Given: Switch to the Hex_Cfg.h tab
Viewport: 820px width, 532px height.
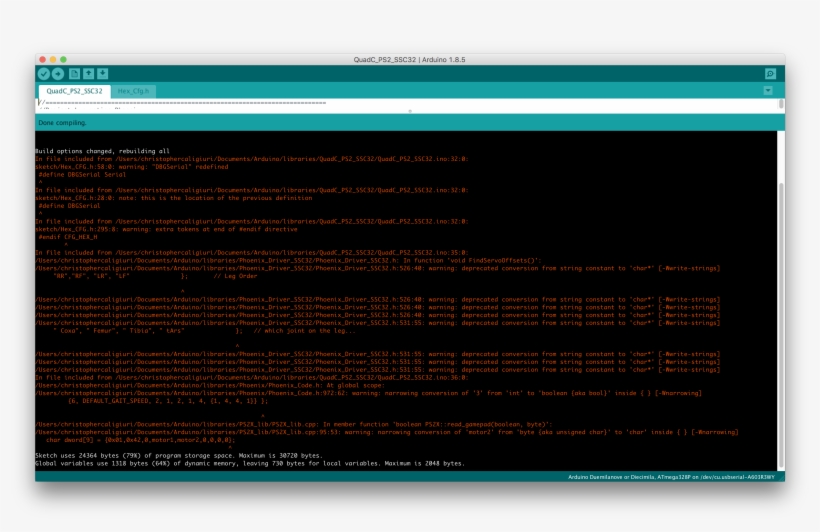Looking at the screenshot, I should (133, 91).
